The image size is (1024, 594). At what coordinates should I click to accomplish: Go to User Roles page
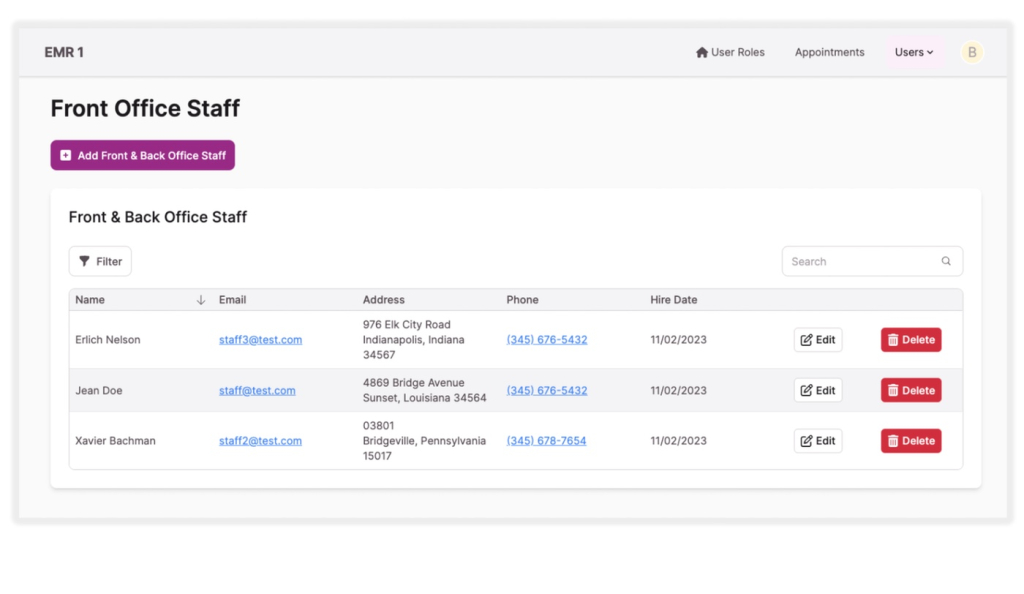pos(737,53)
